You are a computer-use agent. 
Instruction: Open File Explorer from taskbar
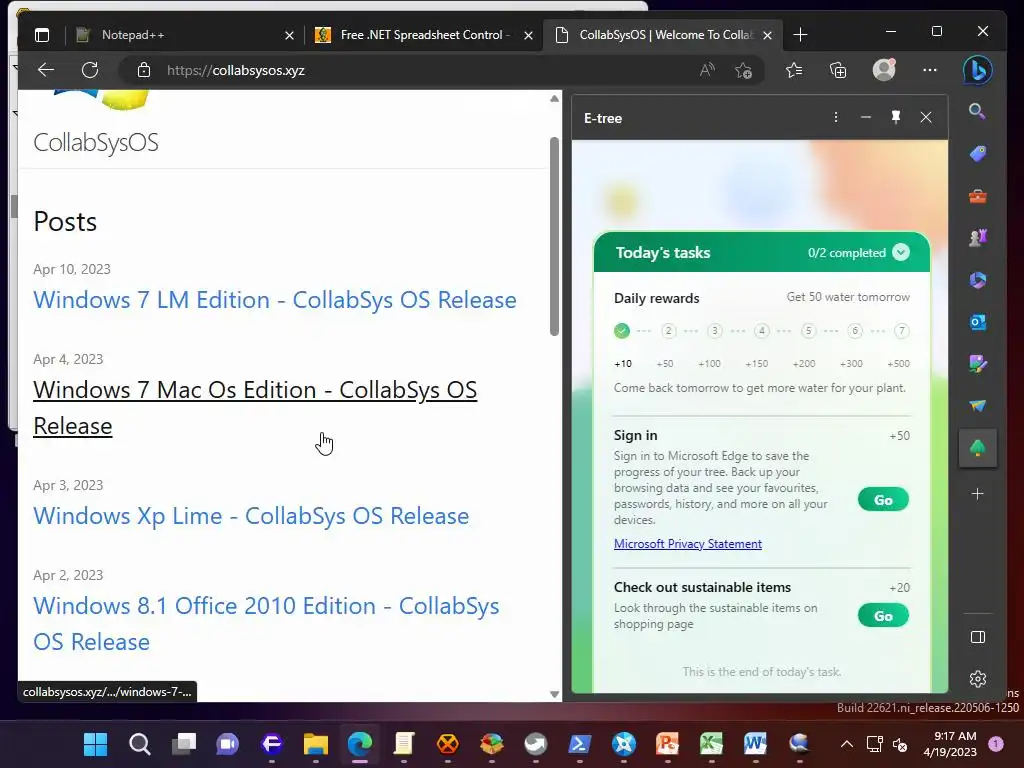pyautogui.click(x=315, y=744)
